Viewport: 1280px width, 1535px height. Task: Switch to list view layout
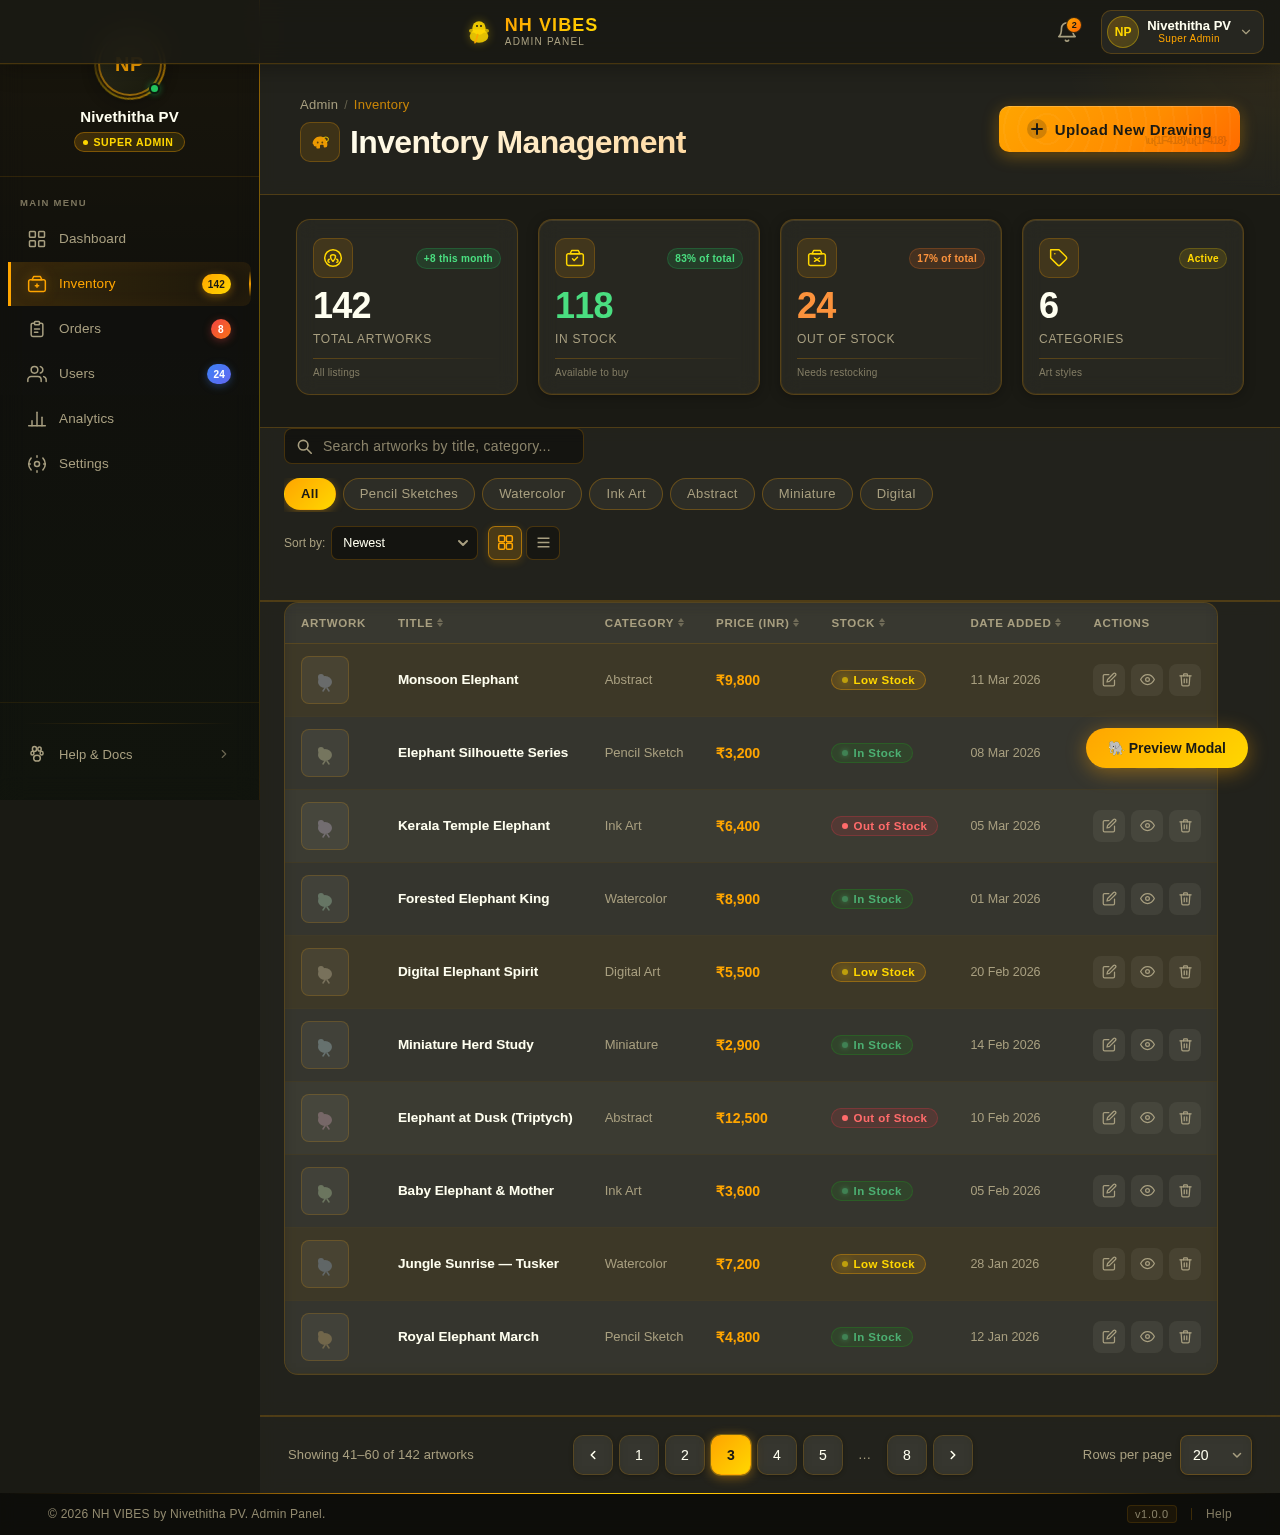[x=542, y=543]
